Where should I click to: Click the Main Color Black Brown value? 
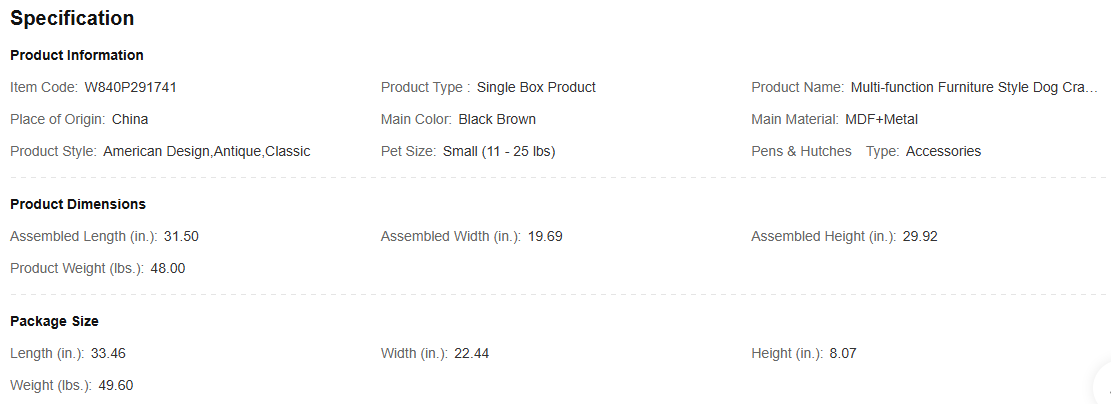point(497,119)
